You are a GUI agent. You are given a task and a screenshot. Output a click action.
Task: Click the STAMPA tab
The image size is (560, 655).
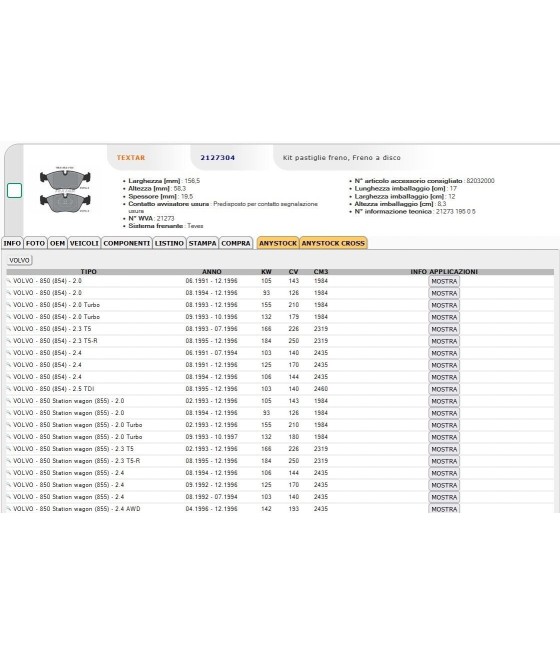coord(203,243)
